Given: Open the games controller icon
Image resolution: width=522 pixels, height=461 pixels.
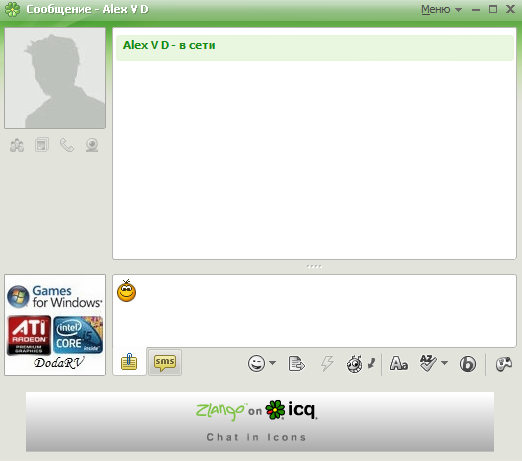Looking at the screenshot, I should (504, 364).
